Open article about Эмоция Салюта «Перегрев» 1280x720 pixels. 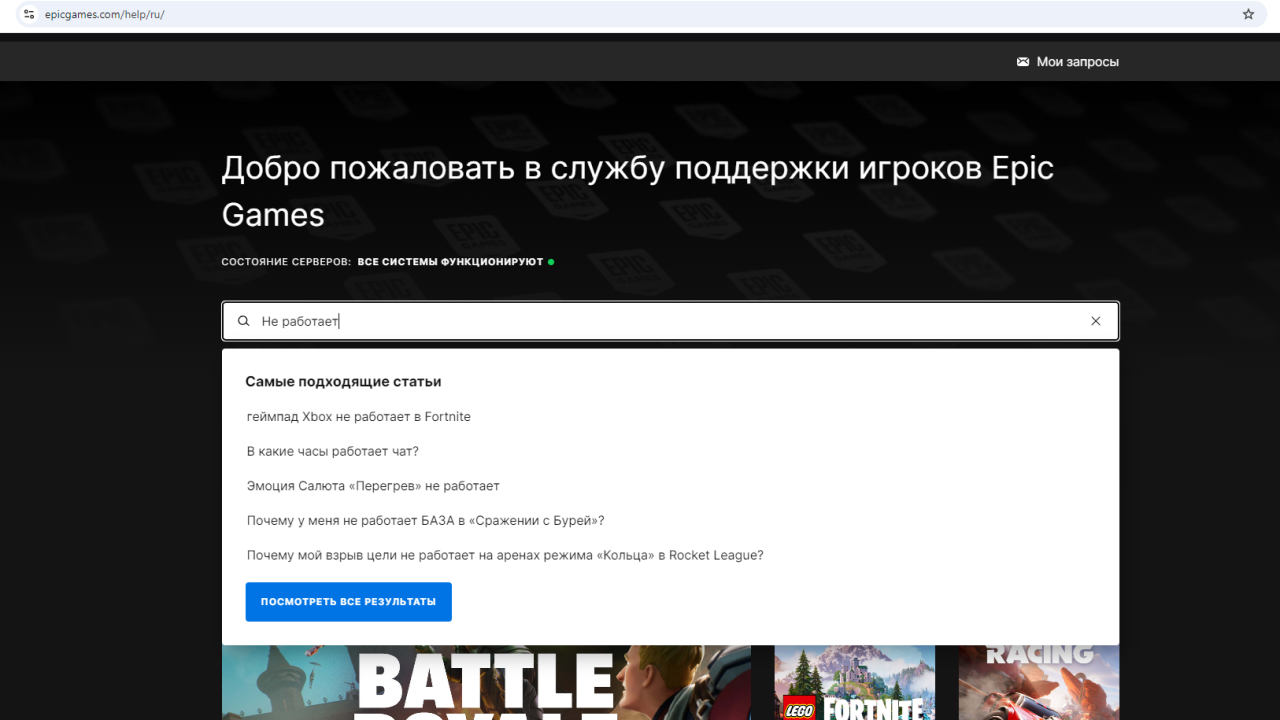point(373,486)
